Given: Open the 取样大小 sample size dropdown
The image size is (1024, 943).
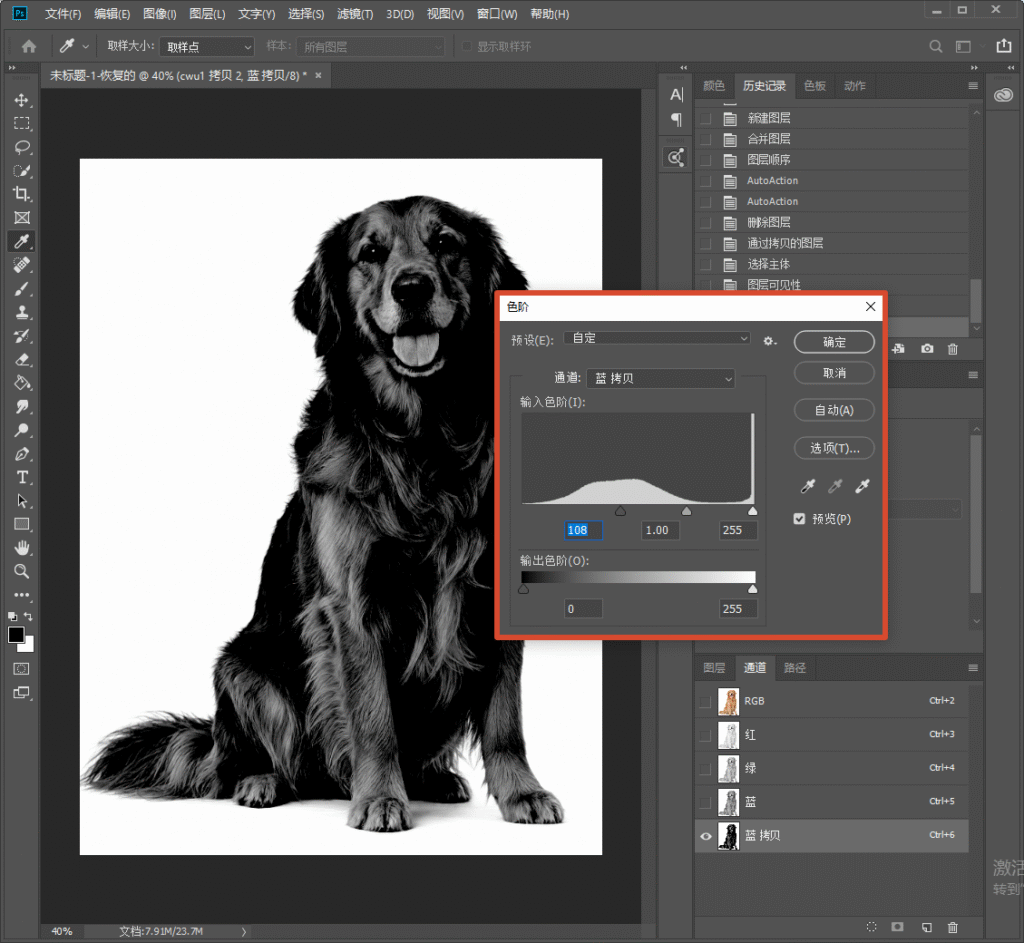Looking at the screenshot, I should pos(206,47).
